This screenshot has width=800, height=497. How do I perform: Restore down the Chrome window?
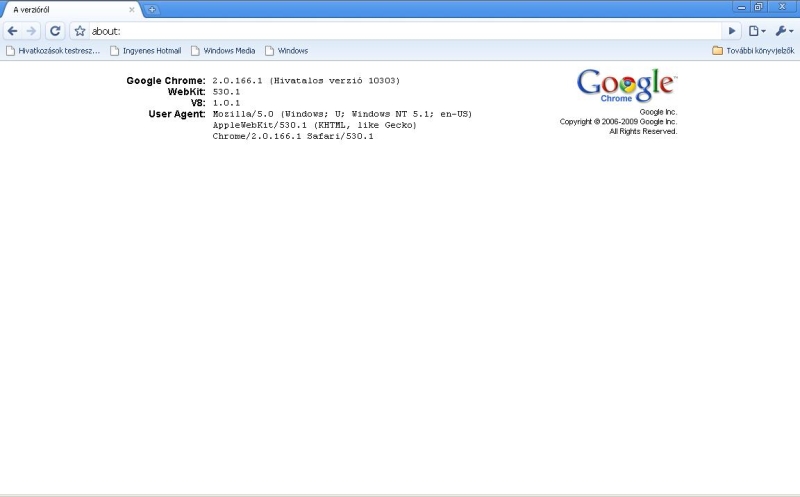(x=758, y=7)
